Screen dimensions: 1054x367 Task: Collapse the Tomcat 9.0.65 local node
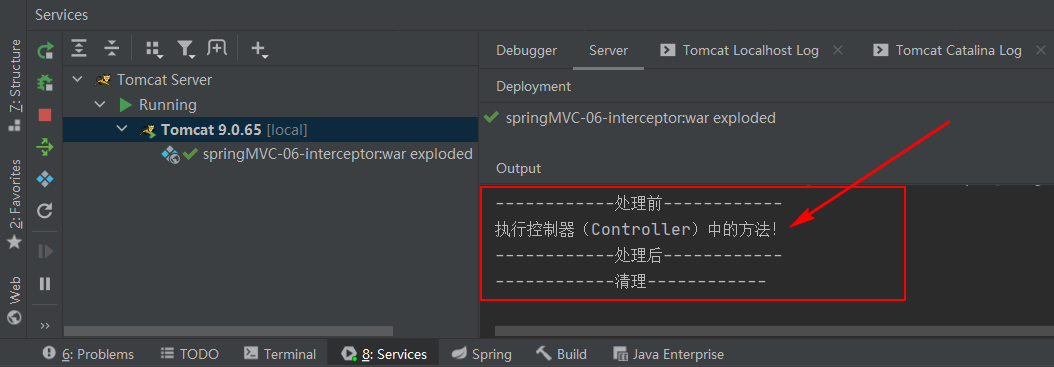(x=122, y=129)
